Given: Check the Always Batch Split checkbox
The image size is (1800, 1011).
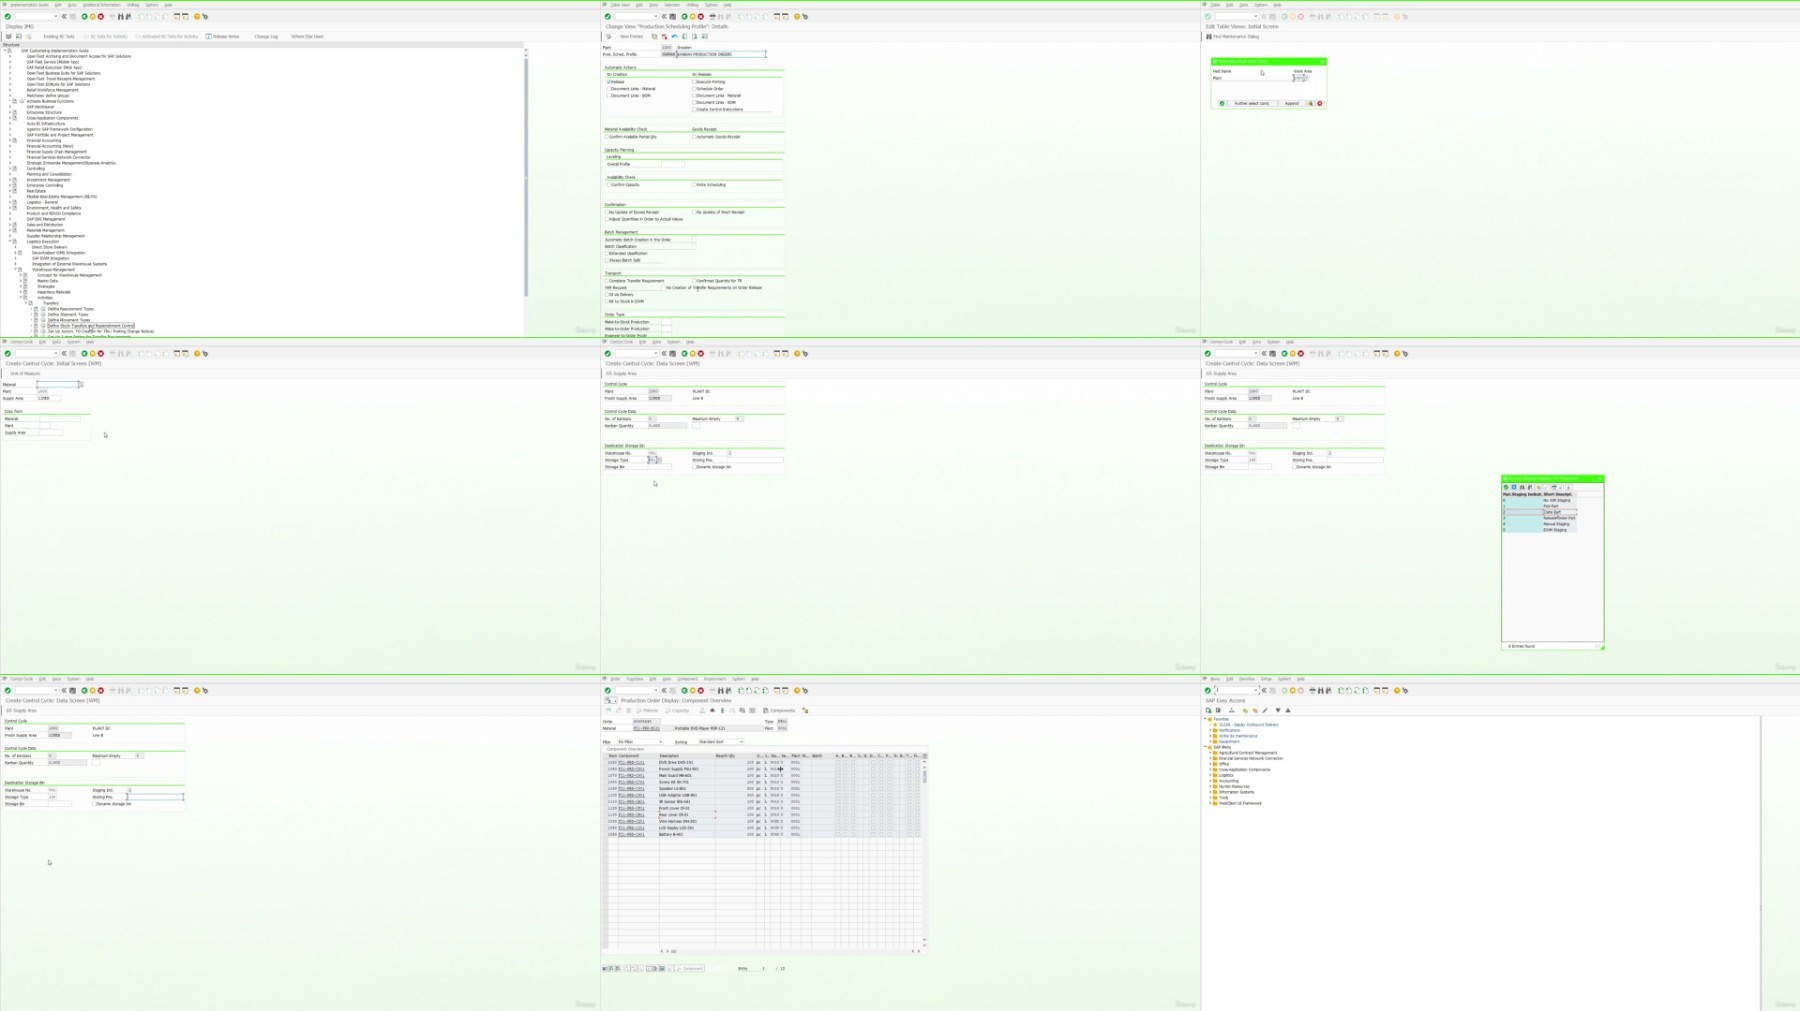Looking at the screenshot, I should point(608,260).
